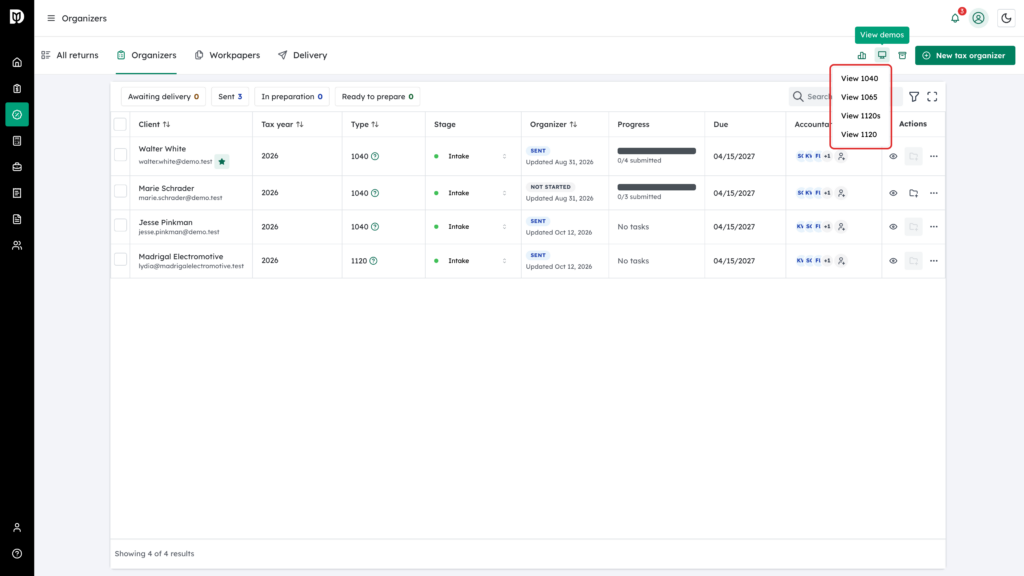Click New tax organizer button
This screenshot has width=1024, height=576.
point(965,56)
